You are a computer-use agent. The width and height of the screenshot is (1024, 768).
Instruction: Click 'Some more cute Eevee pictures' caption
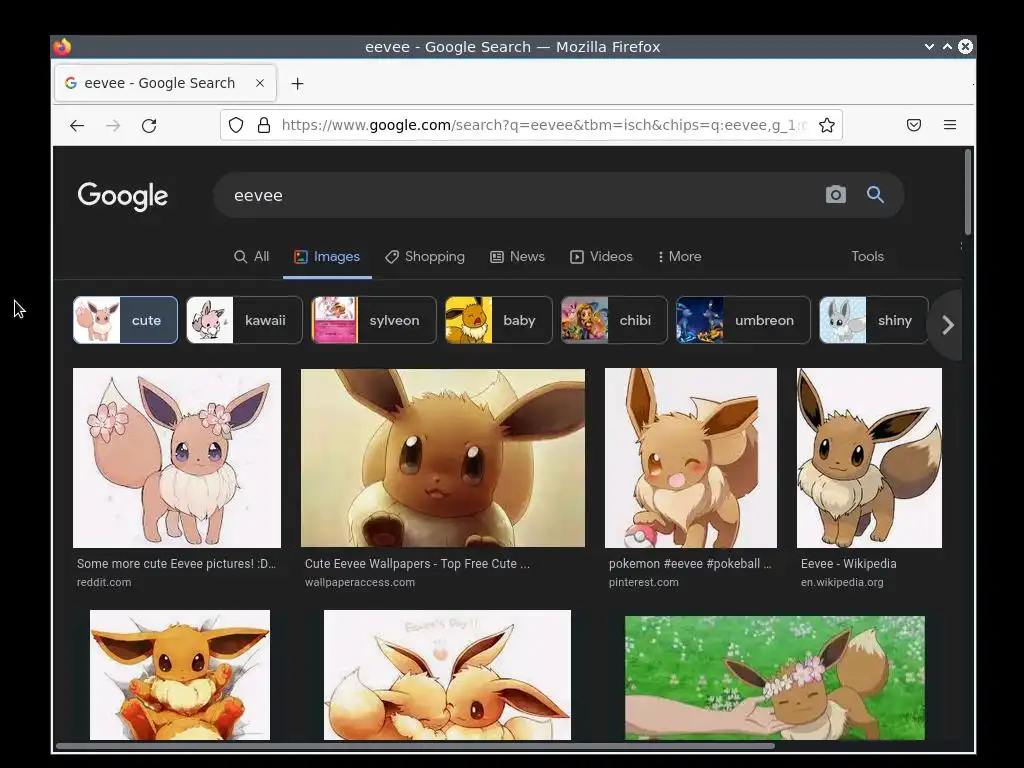click(x=176, y=564)
